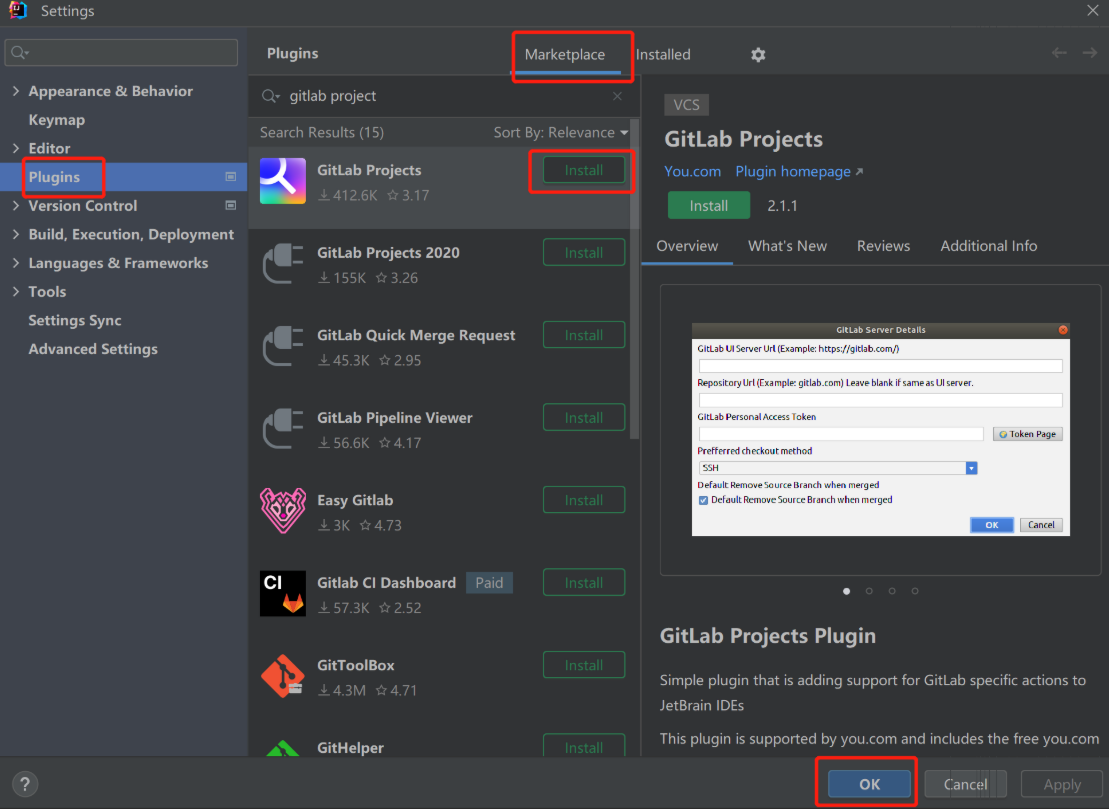Click the plugin search magnifier icon
Viewport: 1109px width, 809px height.
pos(270,96)
